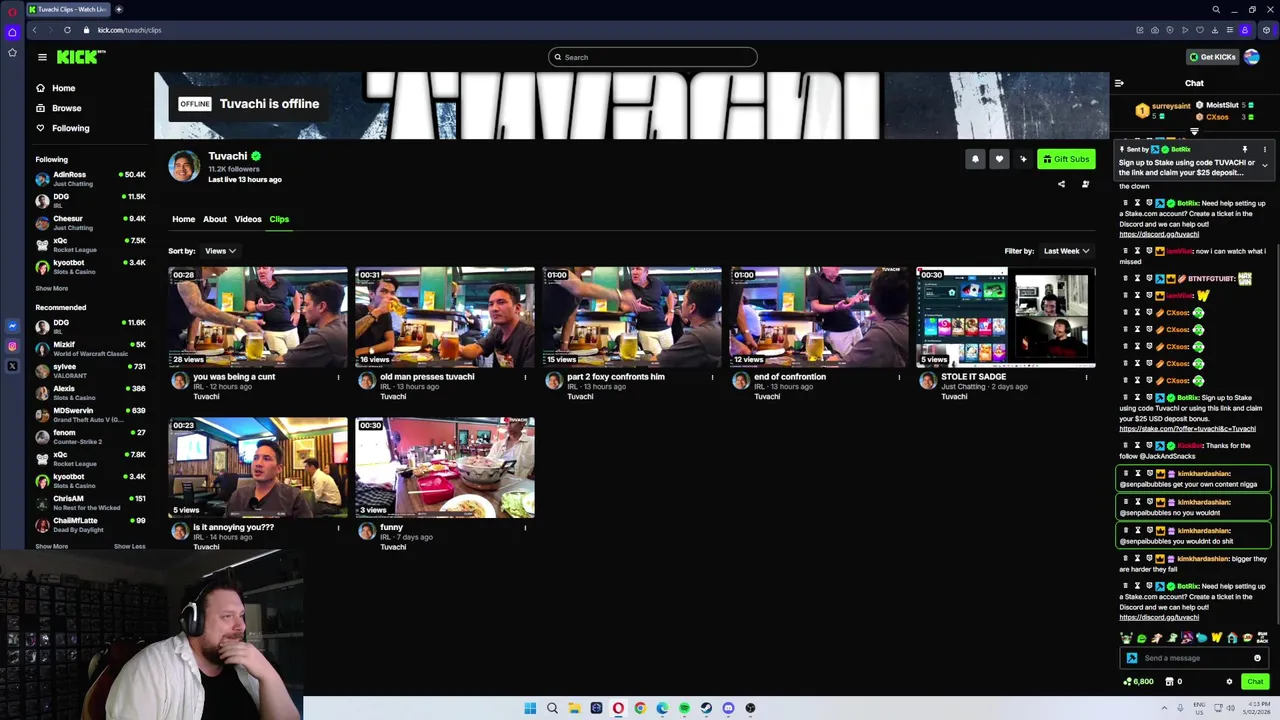Send message with green Chat button
Viewport: 1280px width, 720px height.
[x=1255, y=682]
